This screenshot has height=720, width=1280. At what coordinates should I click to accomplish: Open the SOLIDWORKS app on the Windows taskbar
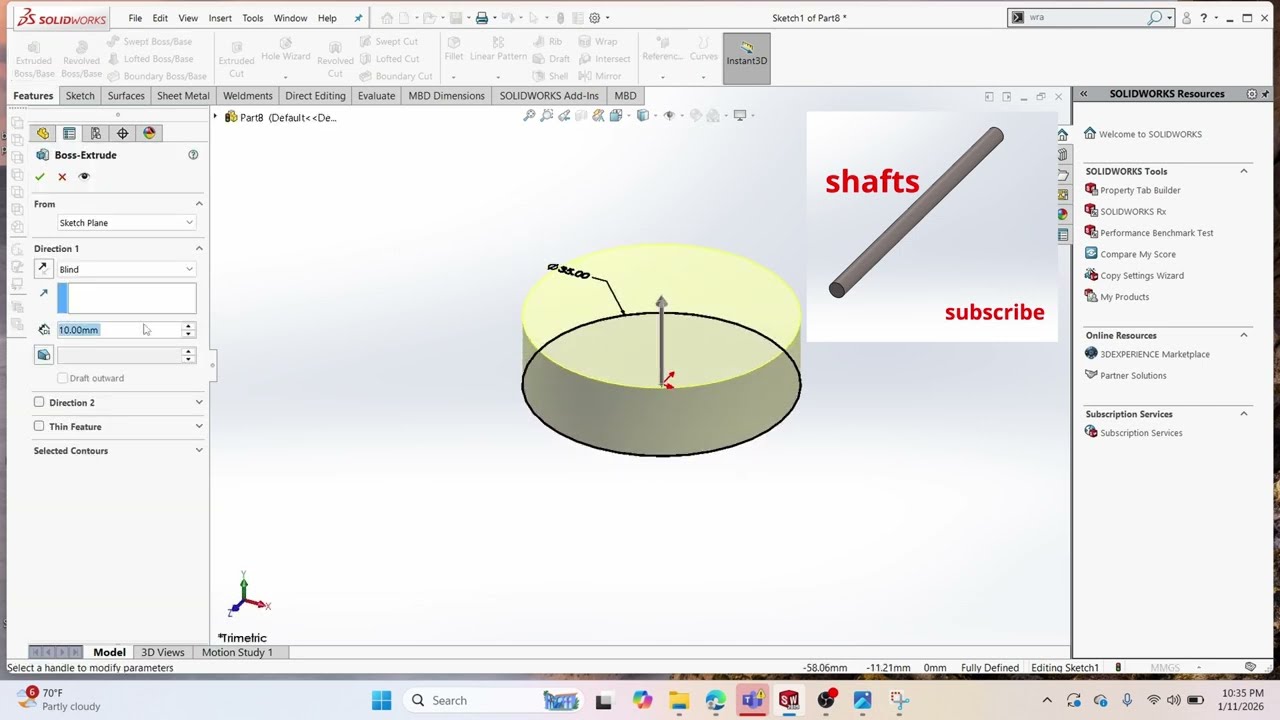coord(789,701)
